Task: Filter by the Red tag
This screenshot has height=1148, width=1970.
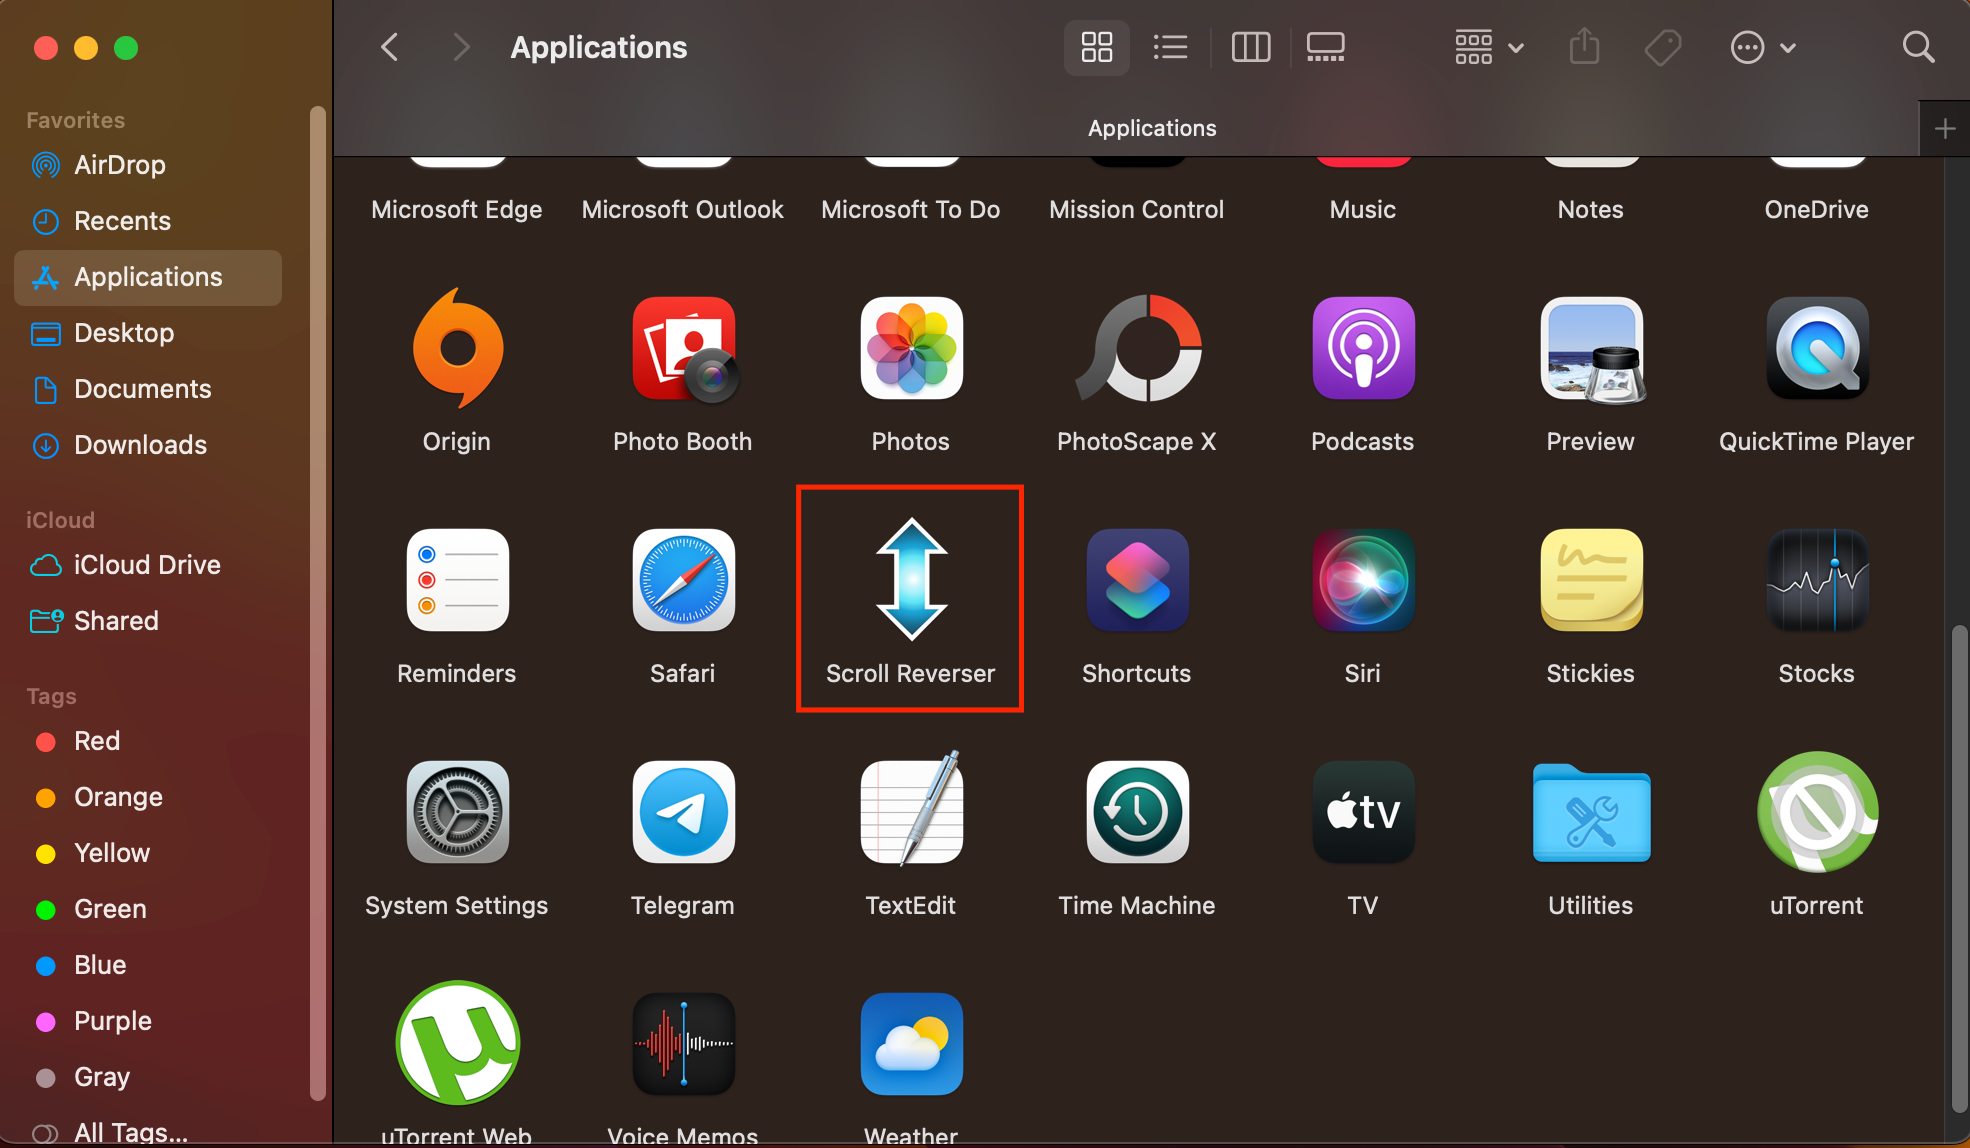Action: click(148, 741)
